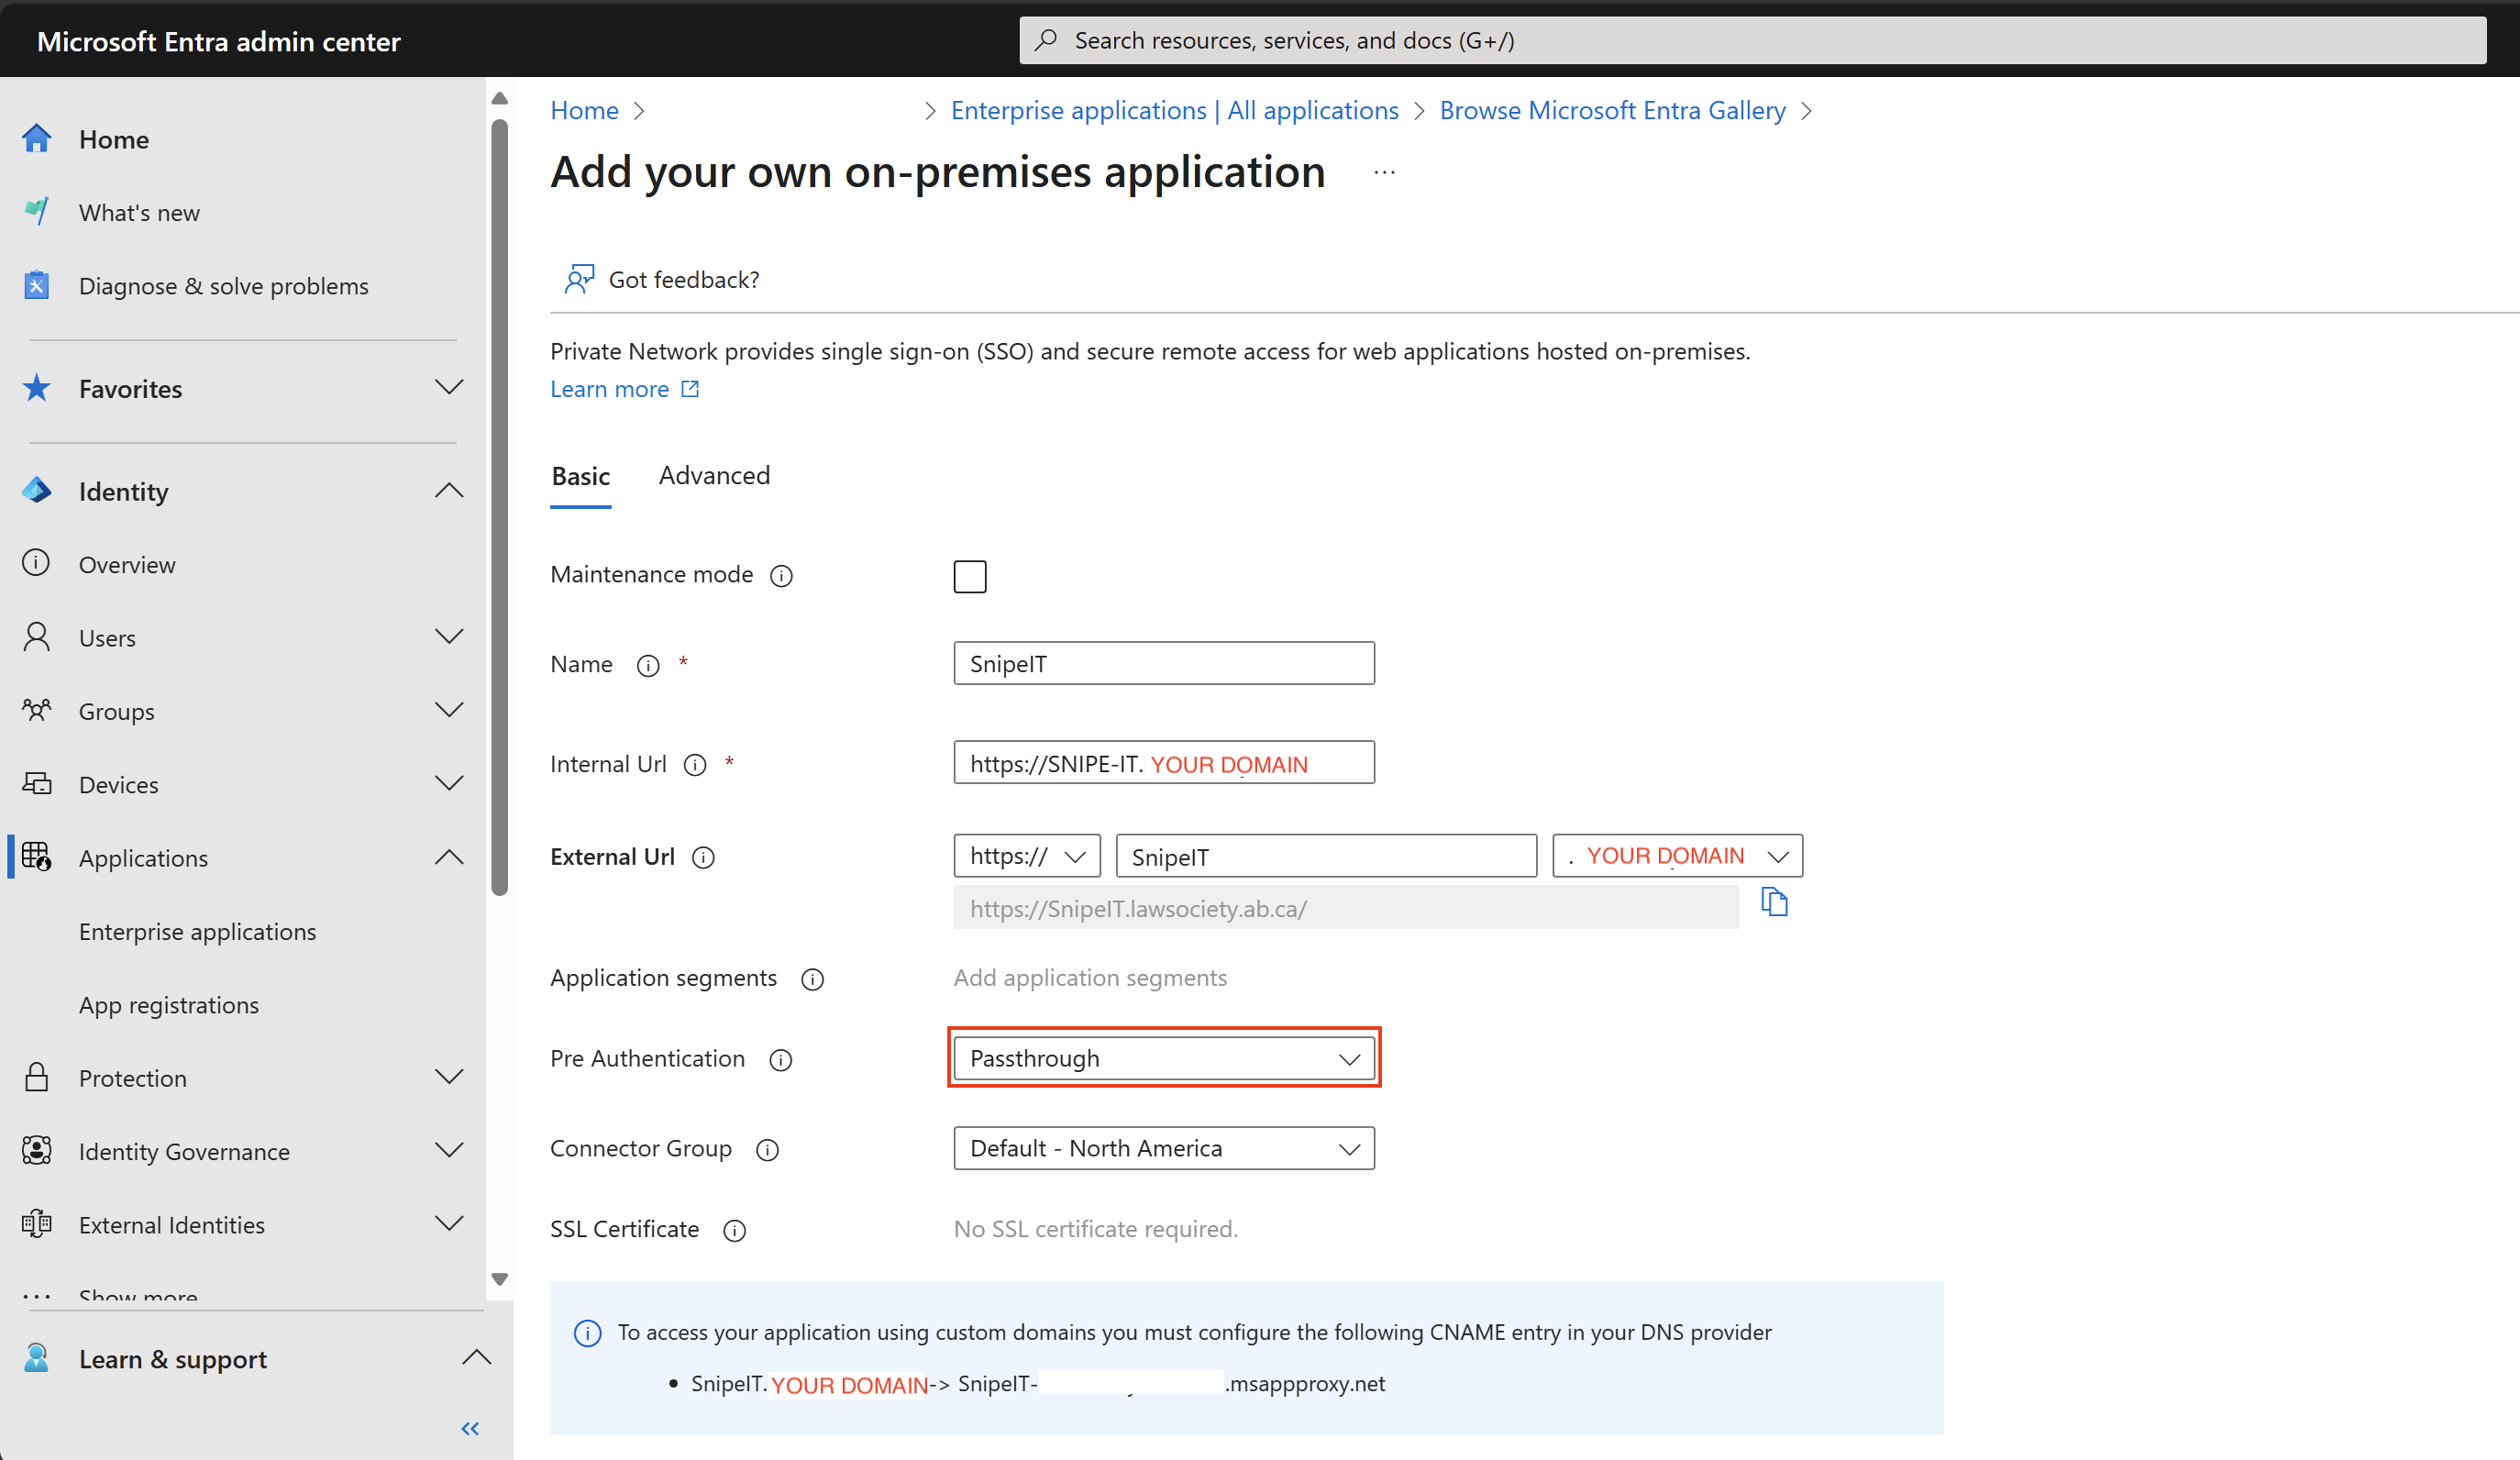Copy the external URL with copy icon
The width and height of the screenshot is (2520, 1460).
(1774, 902)
